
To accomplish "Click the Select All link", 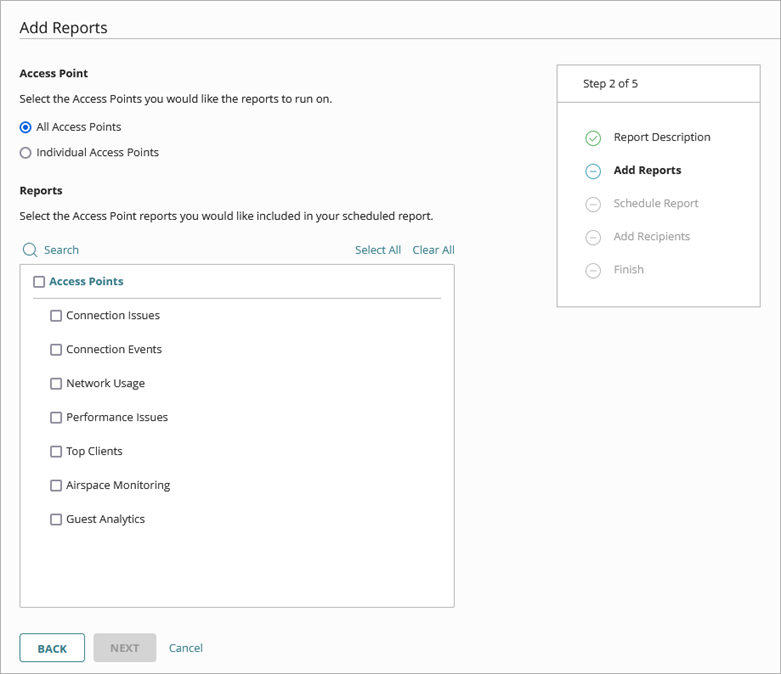I will 378,250.
